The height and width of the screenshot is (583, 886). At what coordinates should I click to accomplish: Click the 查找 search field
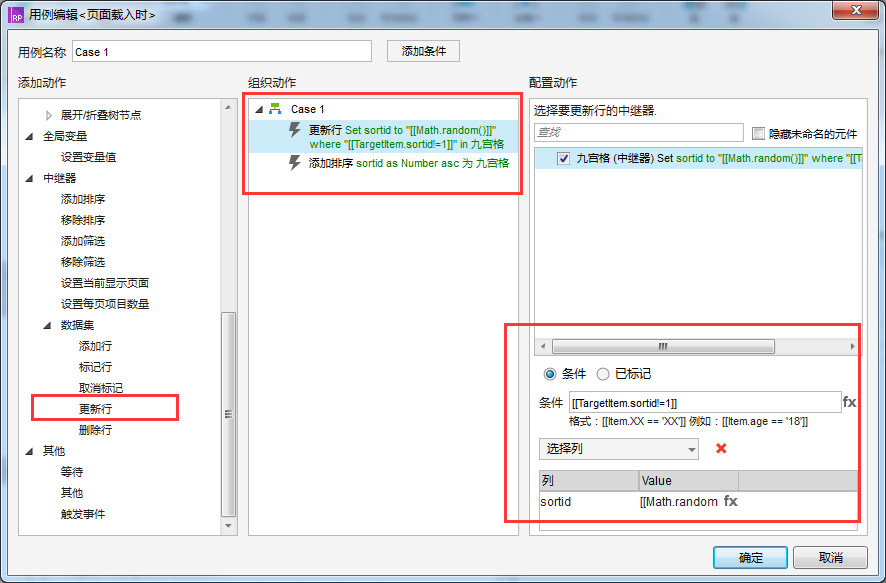639,133
